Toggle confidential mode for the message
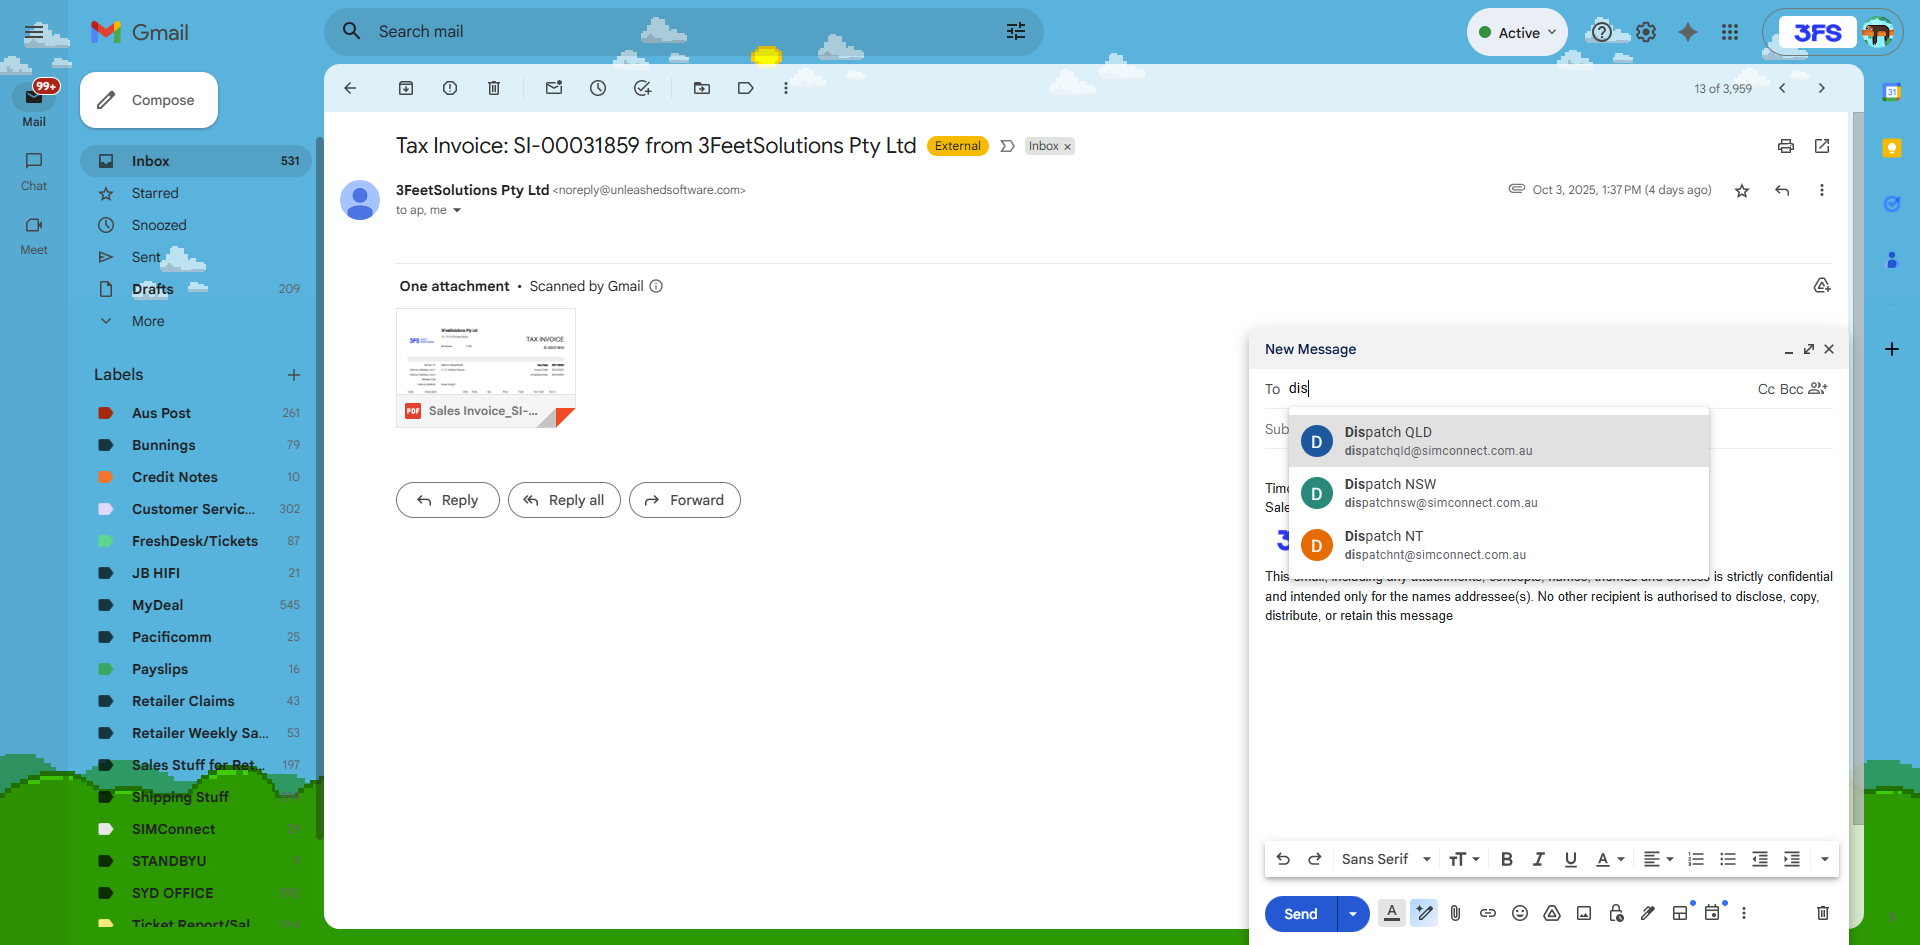The width and height of the screenshot is (1920, 945). click(1616, 913)
